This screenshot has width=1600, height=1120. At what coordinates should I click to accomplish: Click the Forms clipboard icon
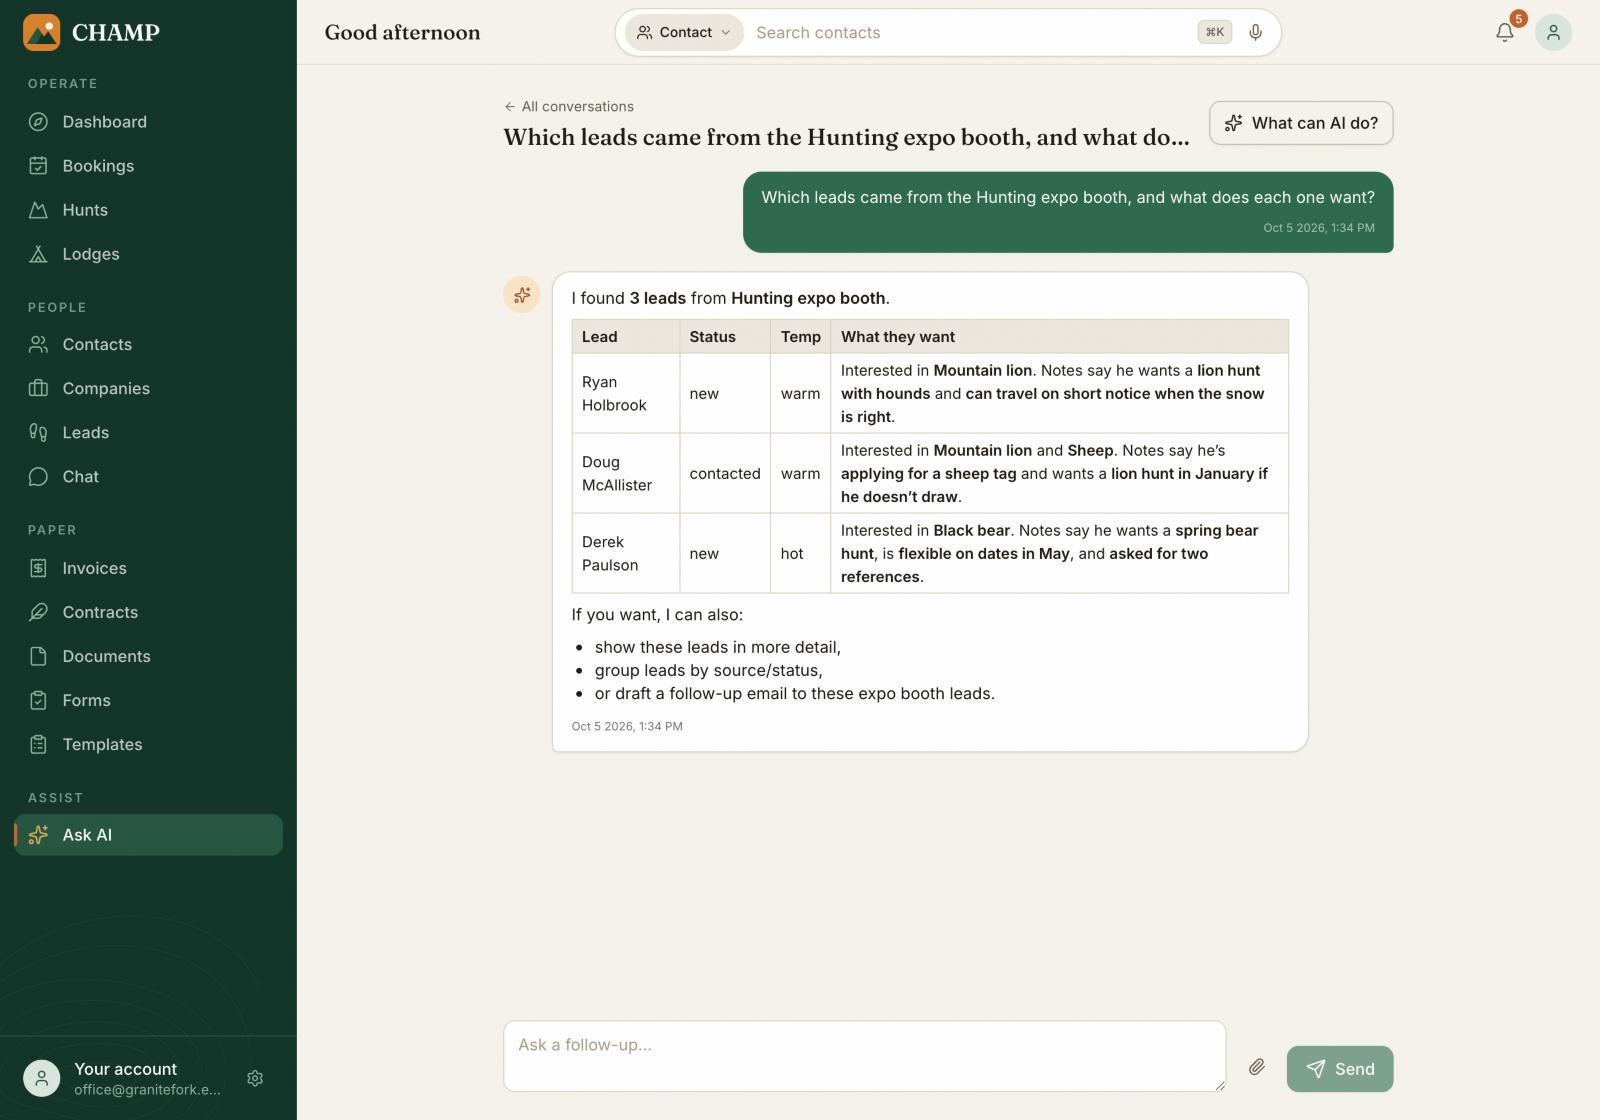coord(38,700)
